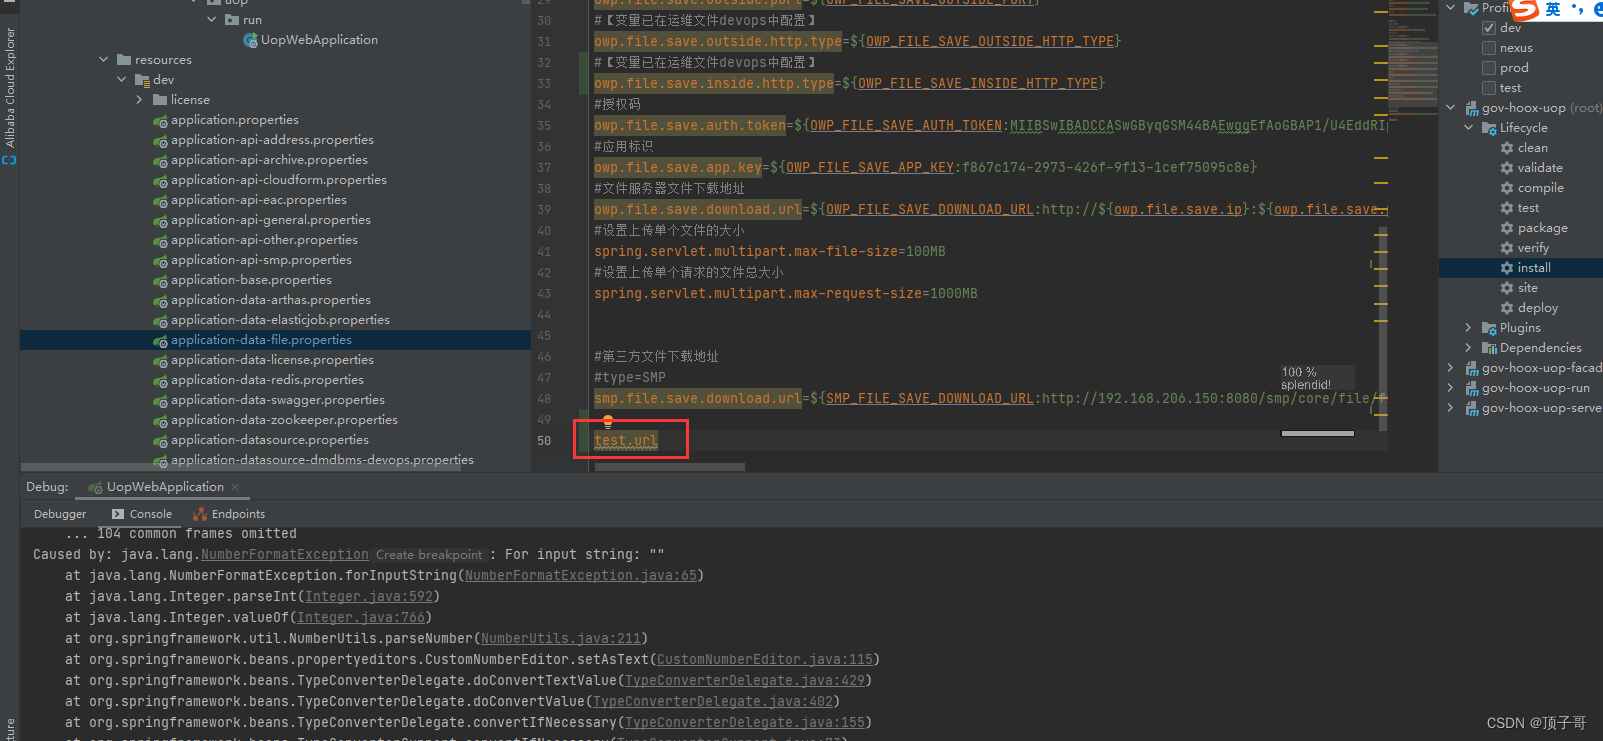
Task: Open NumberFormatException.java:65 stack link
Action: coord(581,576)
